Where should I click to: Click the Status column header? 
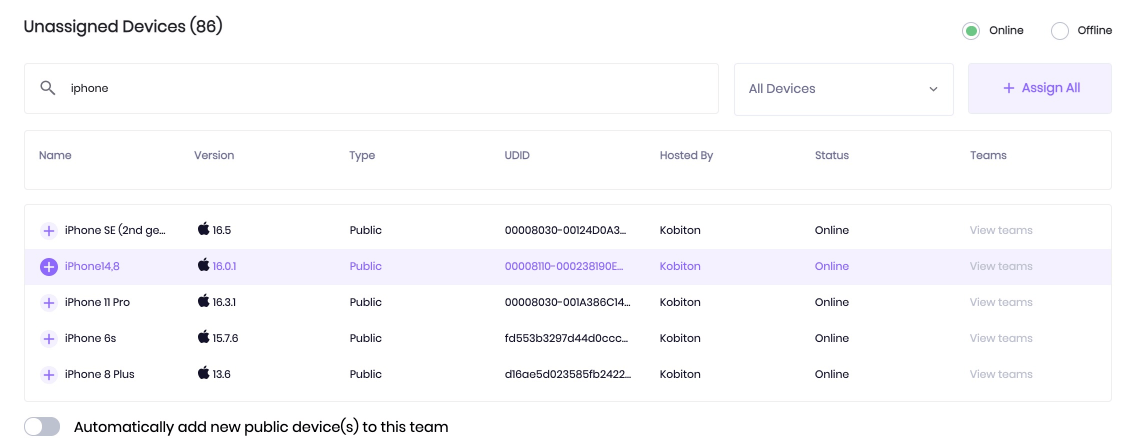pyautogui.click(x=832, y=155)
